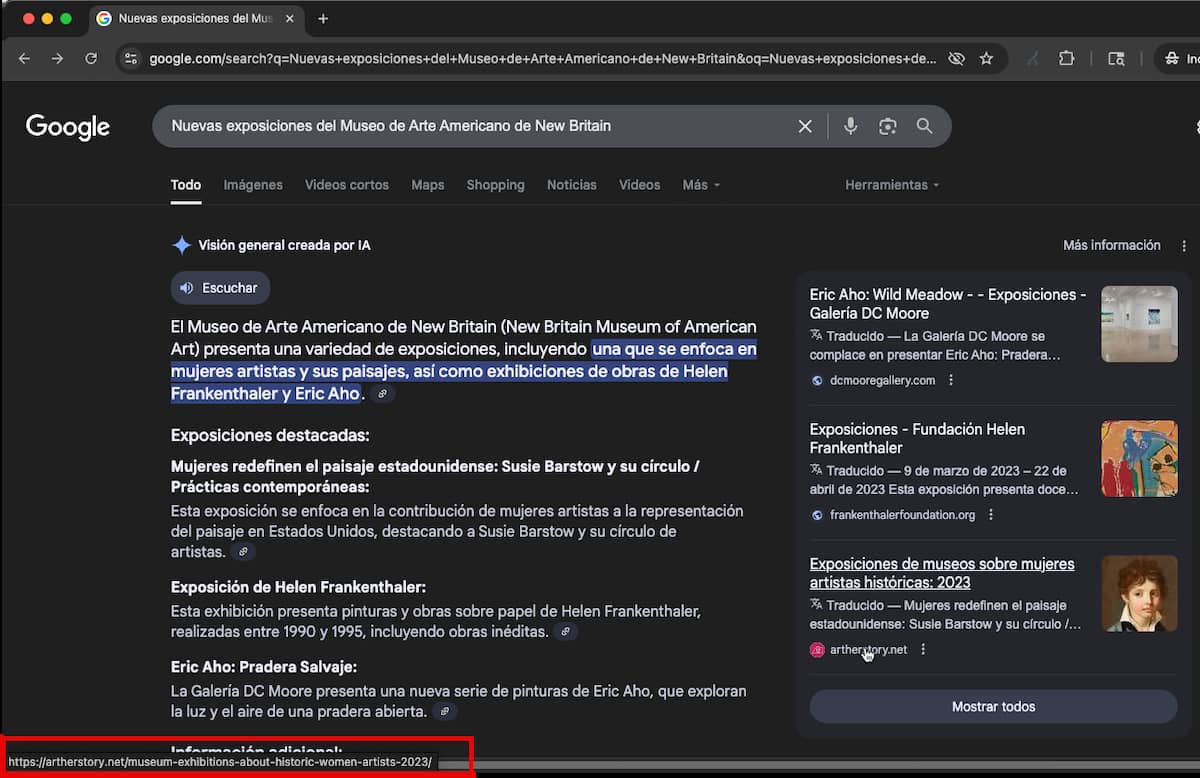Open the Exposiciones de museos sobre mujeres link
Screen dimensions: 1200x778
coord(941,572)
